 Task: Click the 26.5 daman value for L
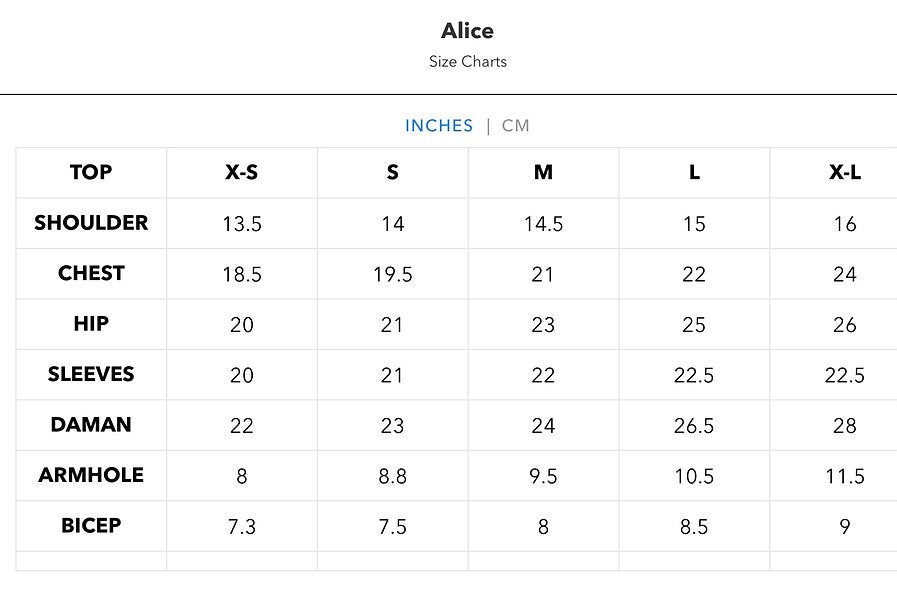pos(694,426)
